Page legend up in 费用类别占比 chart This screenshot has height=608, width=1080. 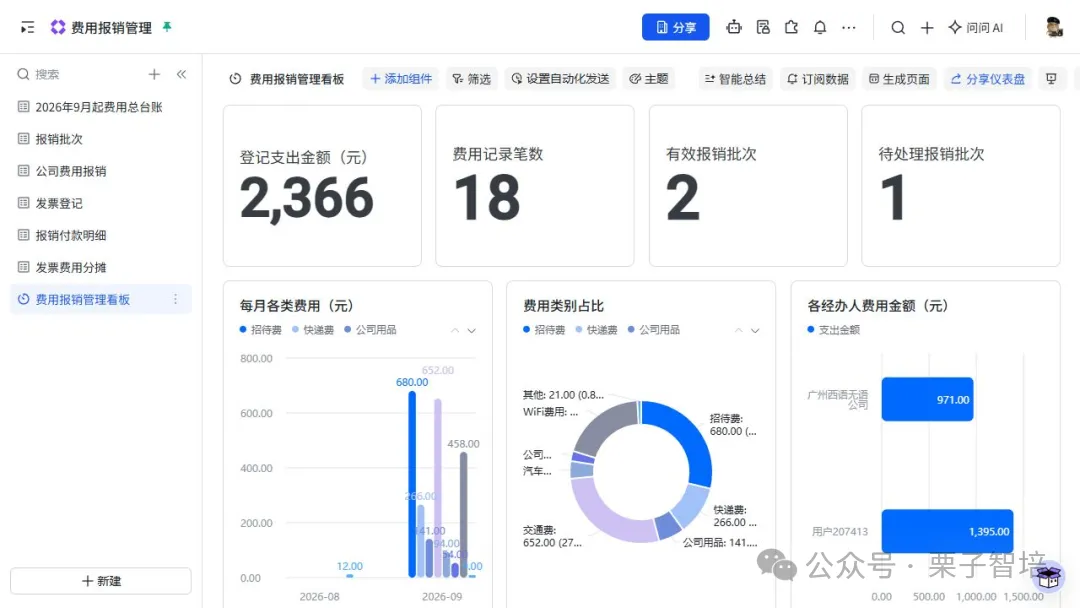click(738, 331)
